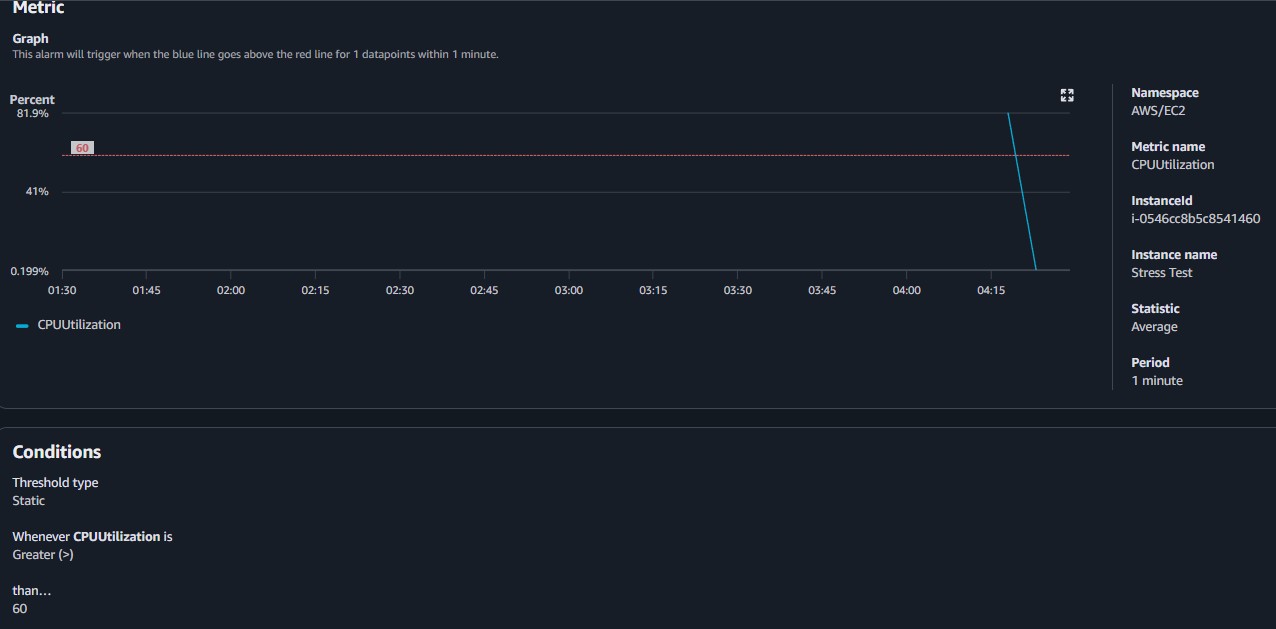The width and height of the screenshot is (1276, 629).
Task: Expand the metric graph to fullscreen
Action: (1066, 95)
